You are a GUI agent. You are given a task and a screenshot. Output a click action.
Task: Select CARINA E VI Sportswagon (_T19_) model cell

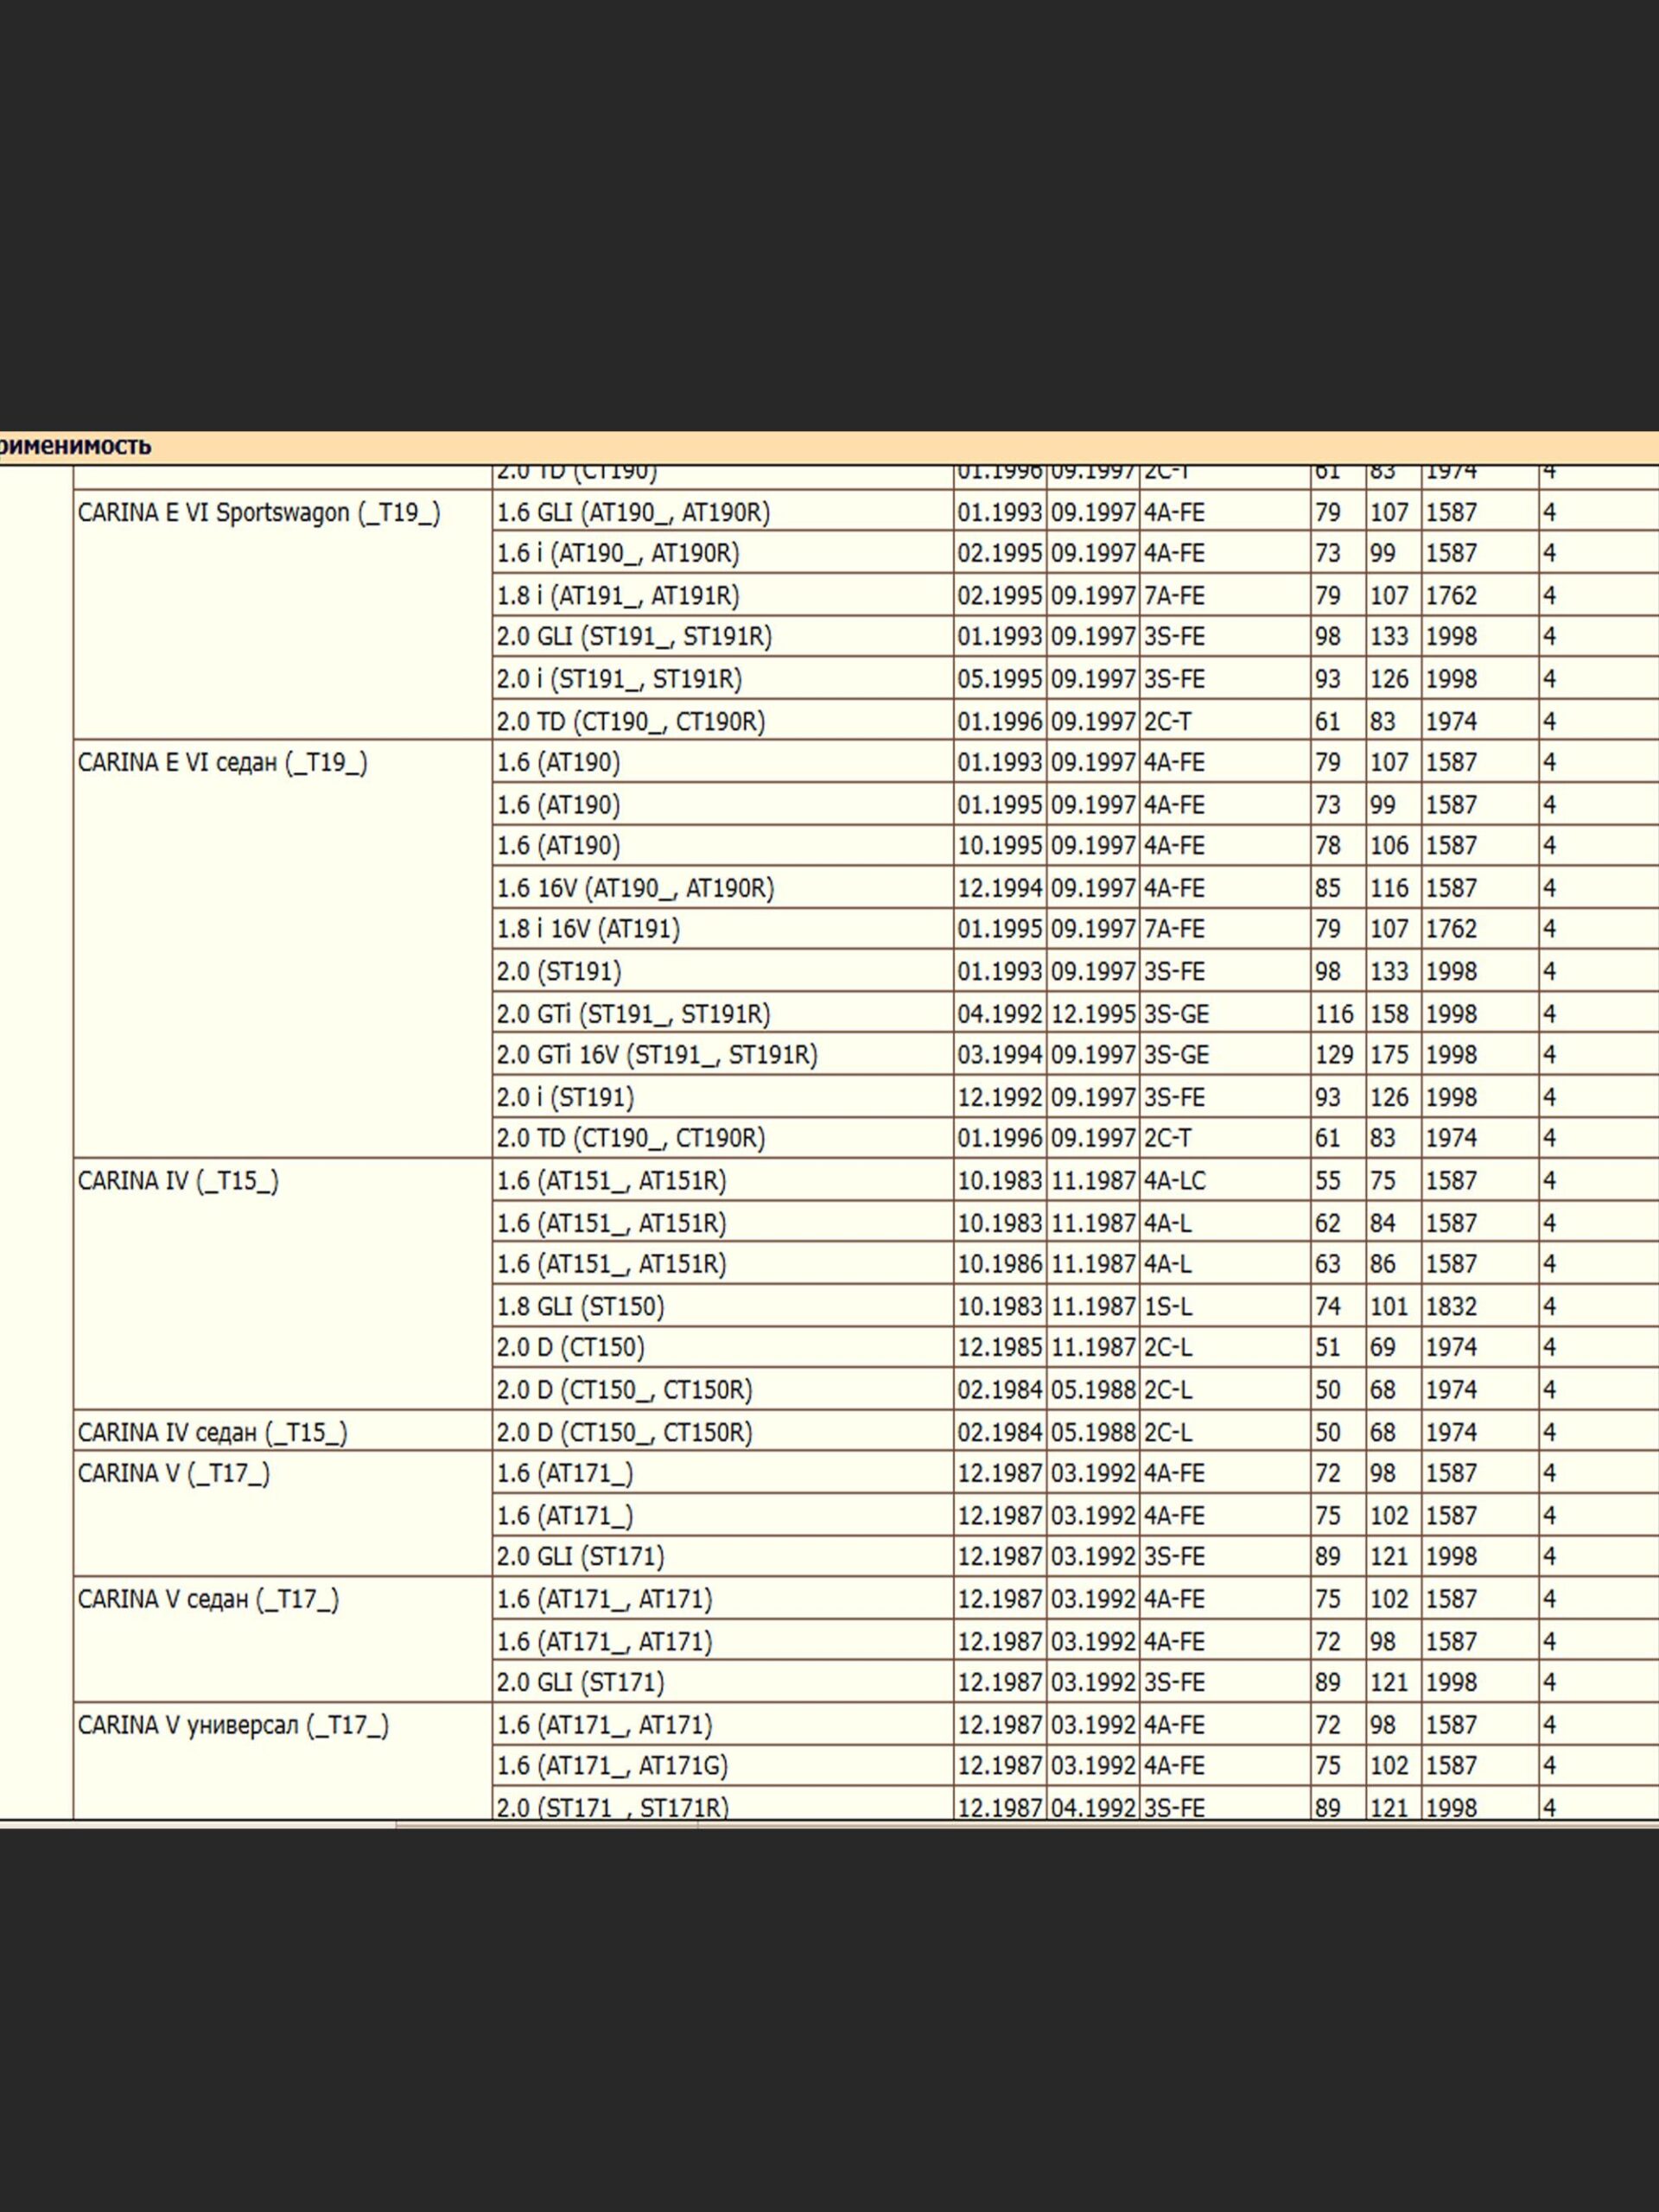point(258,513)
